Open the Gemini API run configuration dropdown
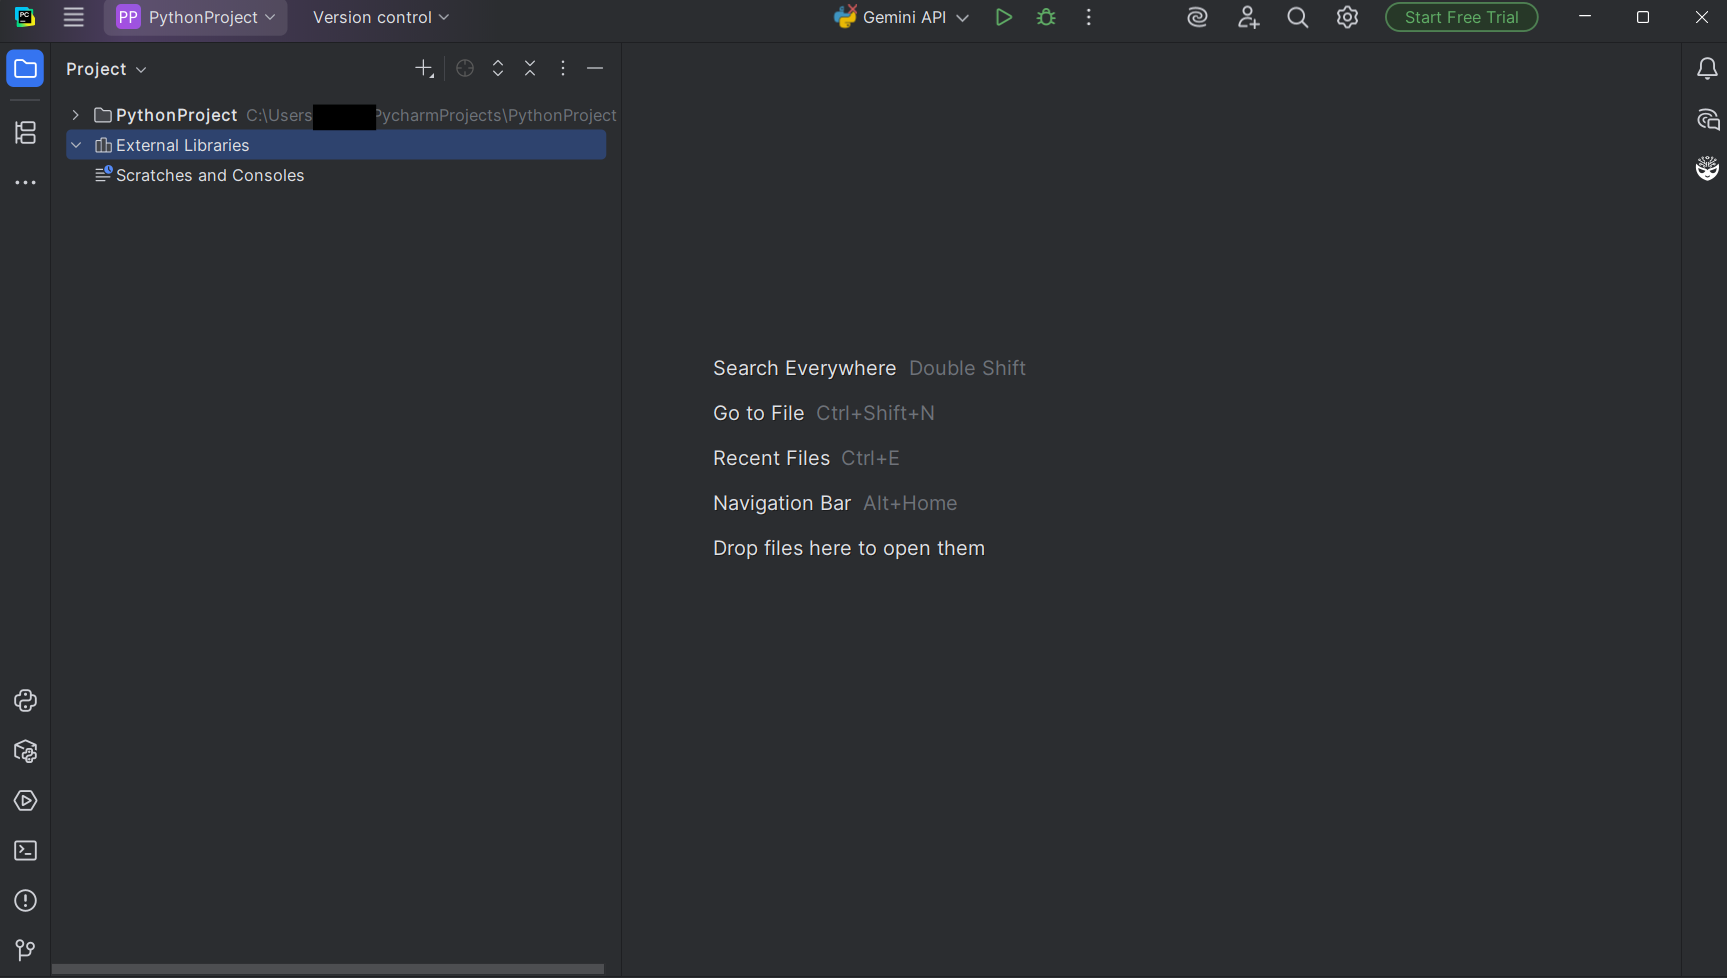Viewport: 1727px width, 978px height. (902, 17)
